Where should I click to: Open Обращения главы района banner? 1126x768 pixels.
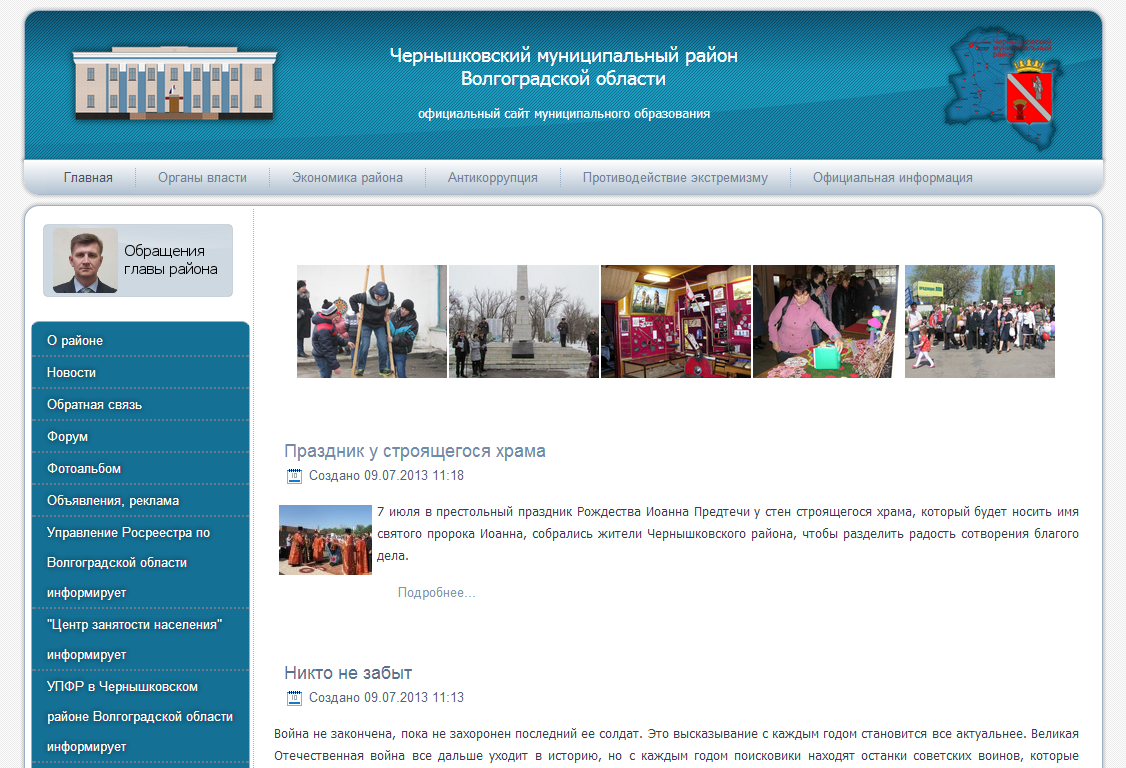pyautogui.click(x=138, y=260)
